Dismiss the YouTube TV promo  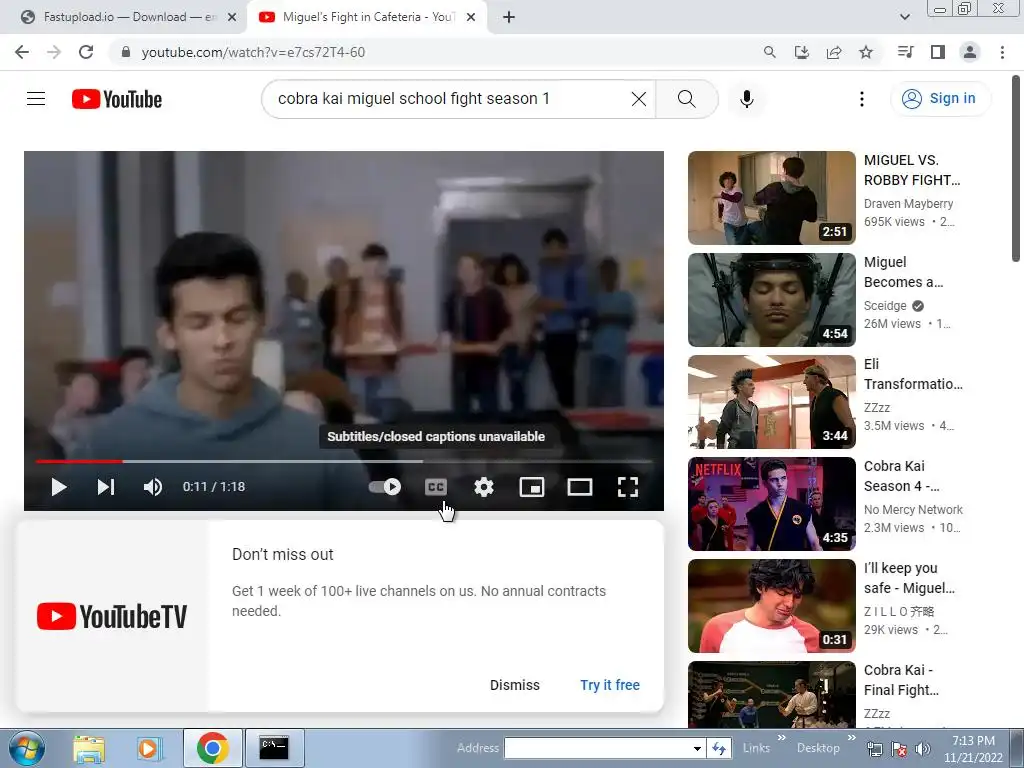click(515, 685)
